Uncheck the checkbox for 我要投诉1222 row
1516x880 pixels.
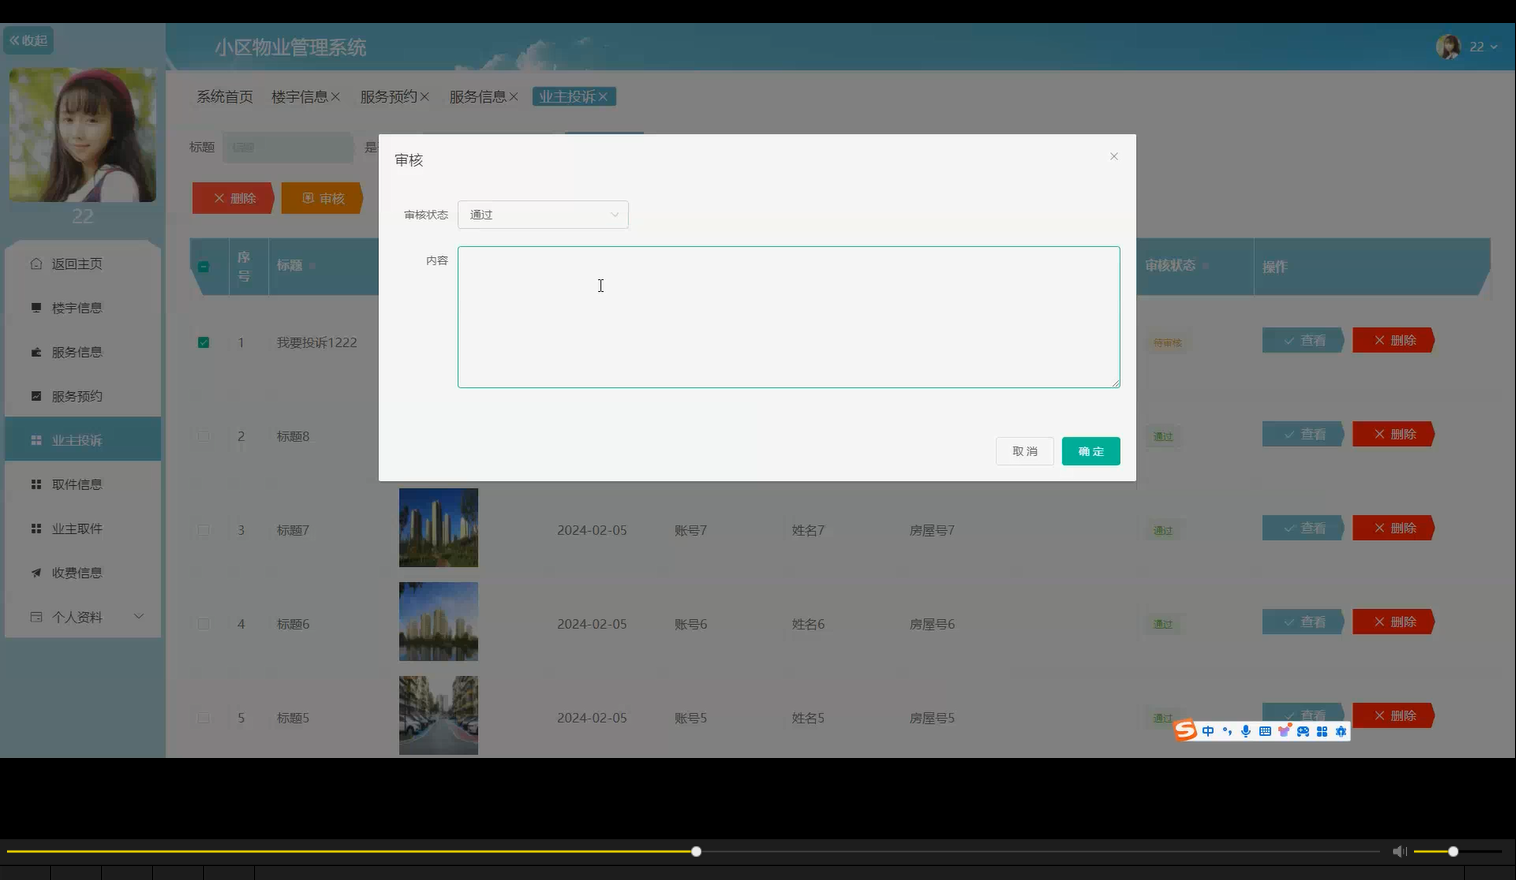[204, 341]
